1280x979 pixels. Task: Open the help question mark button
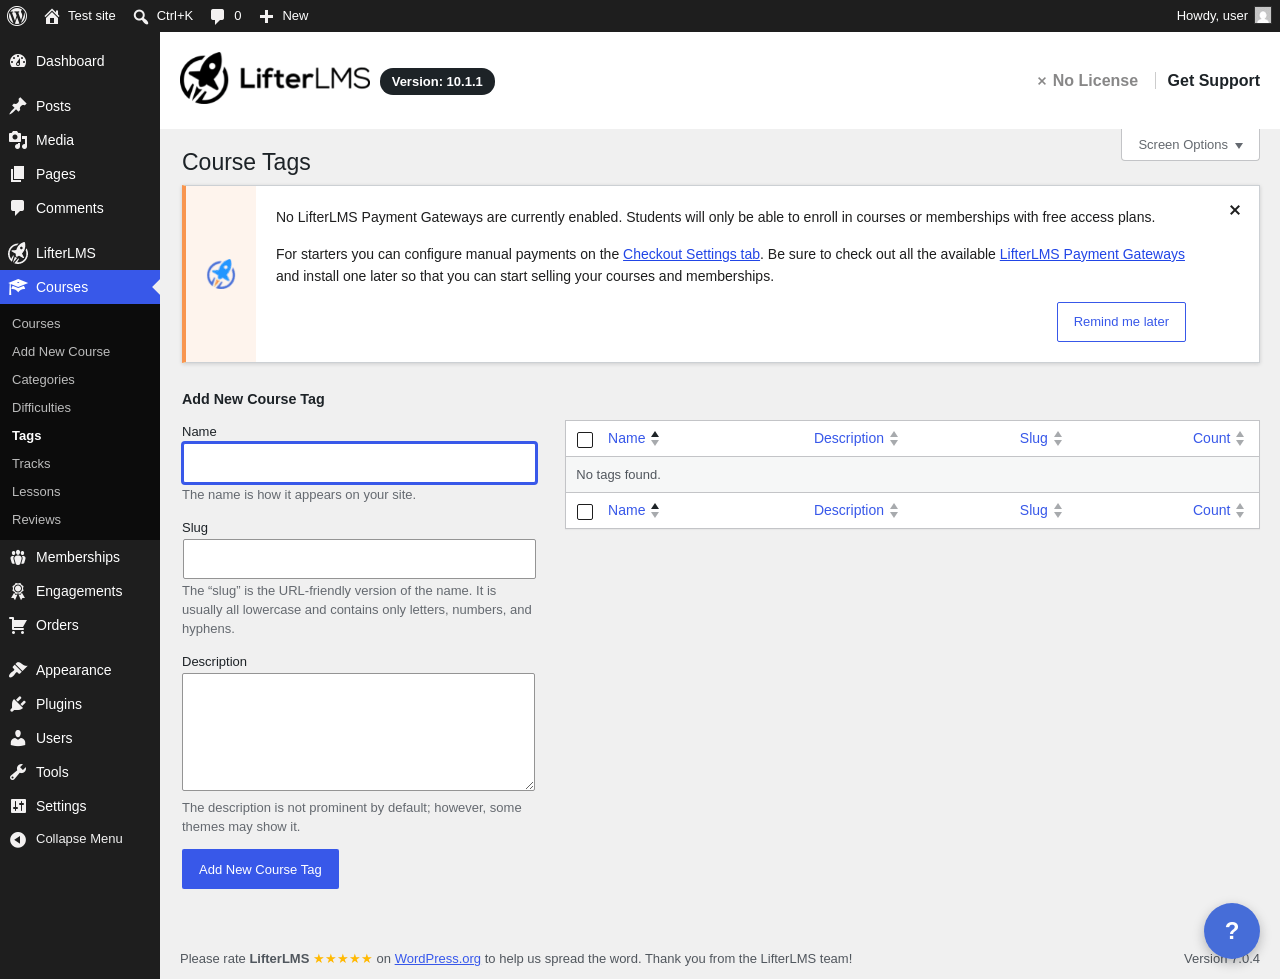coord(1232,931)
